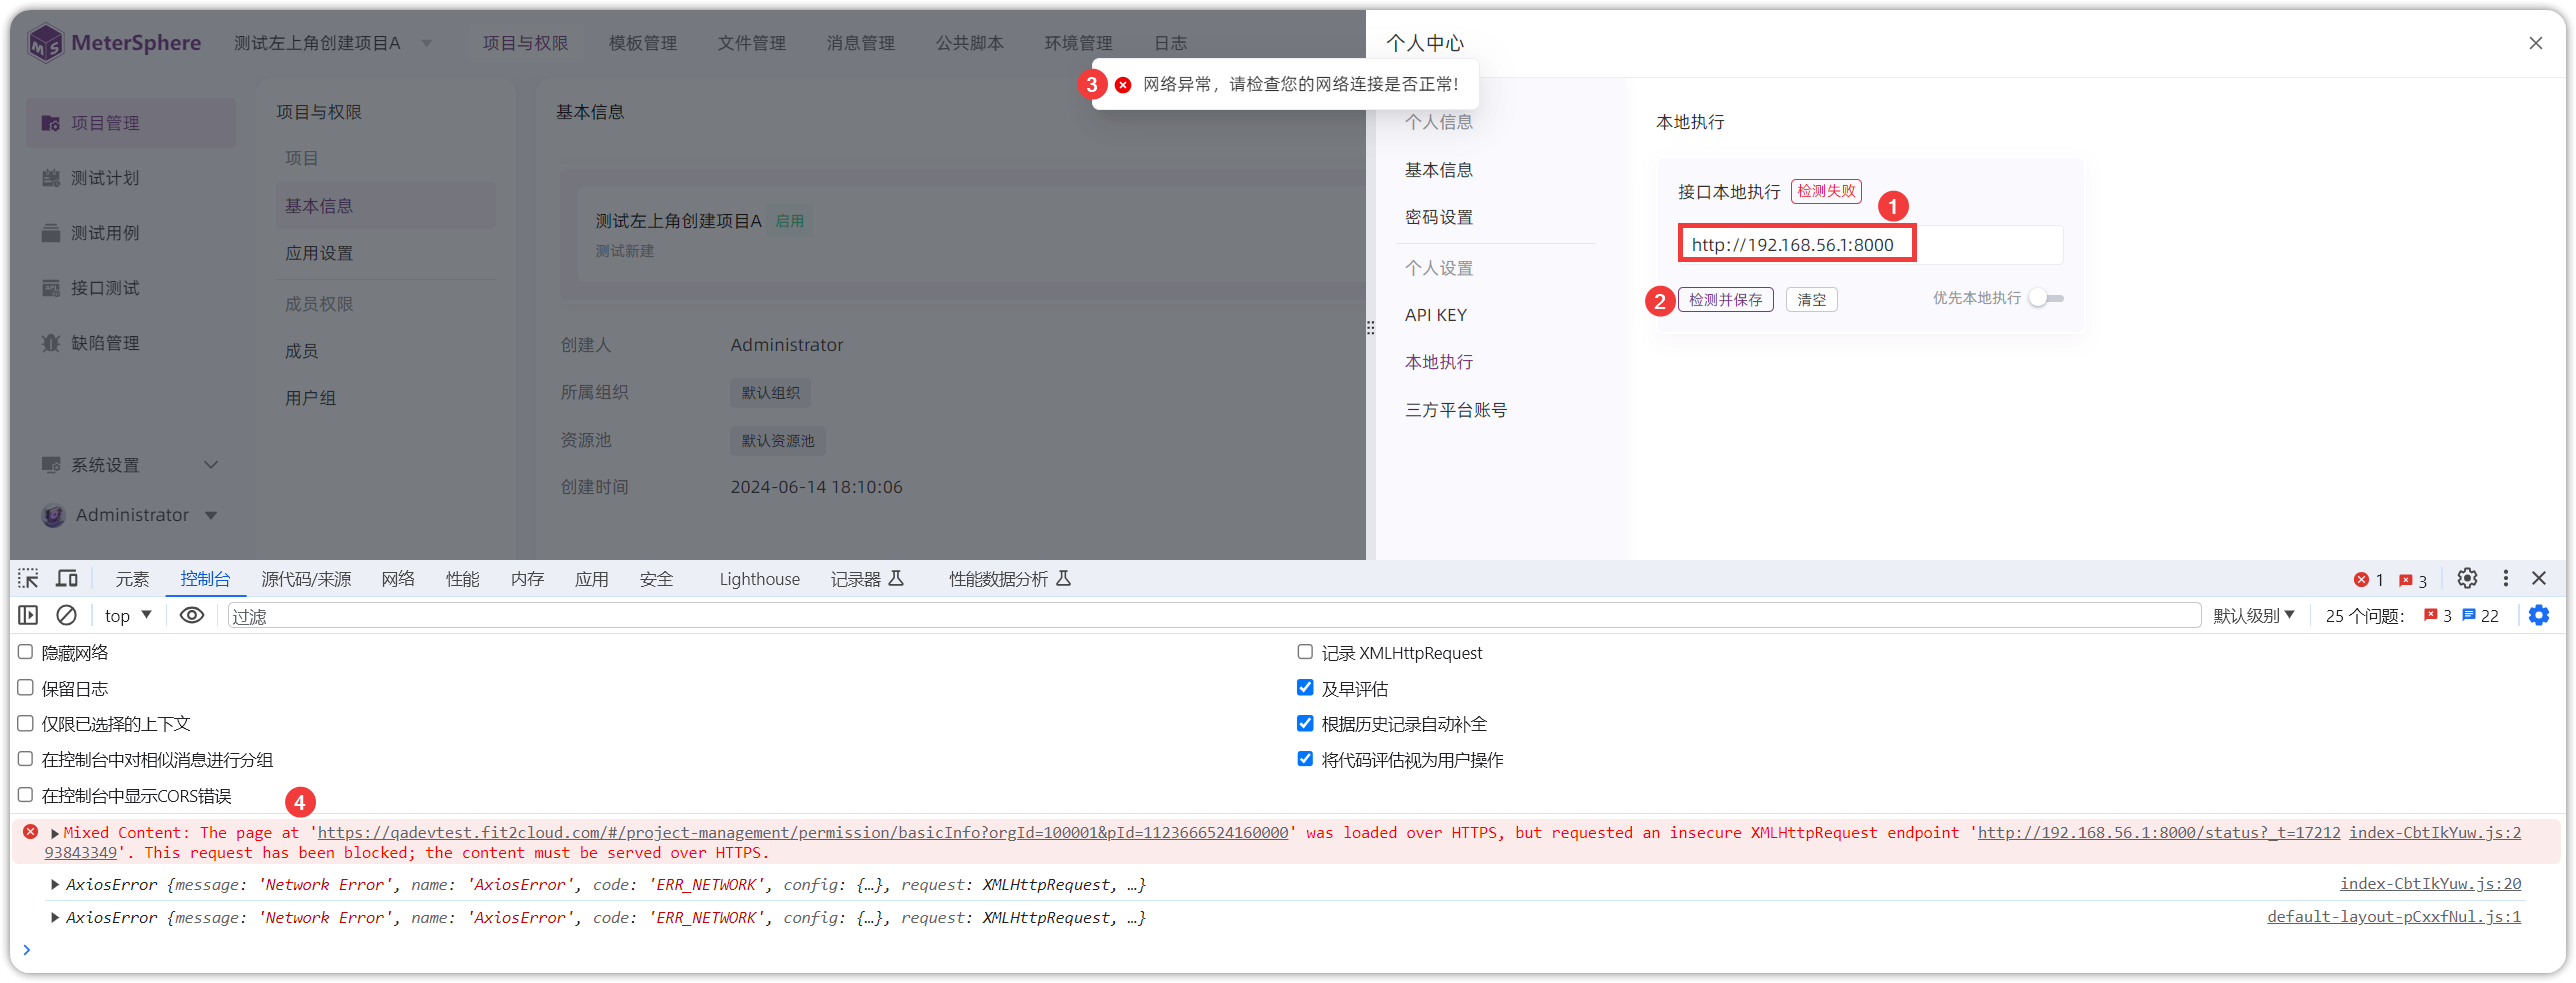This screenshot has height=983, width=2576.
Task: Expand the 系统设置 sidebar chevron
Action: tap(211, 465)
